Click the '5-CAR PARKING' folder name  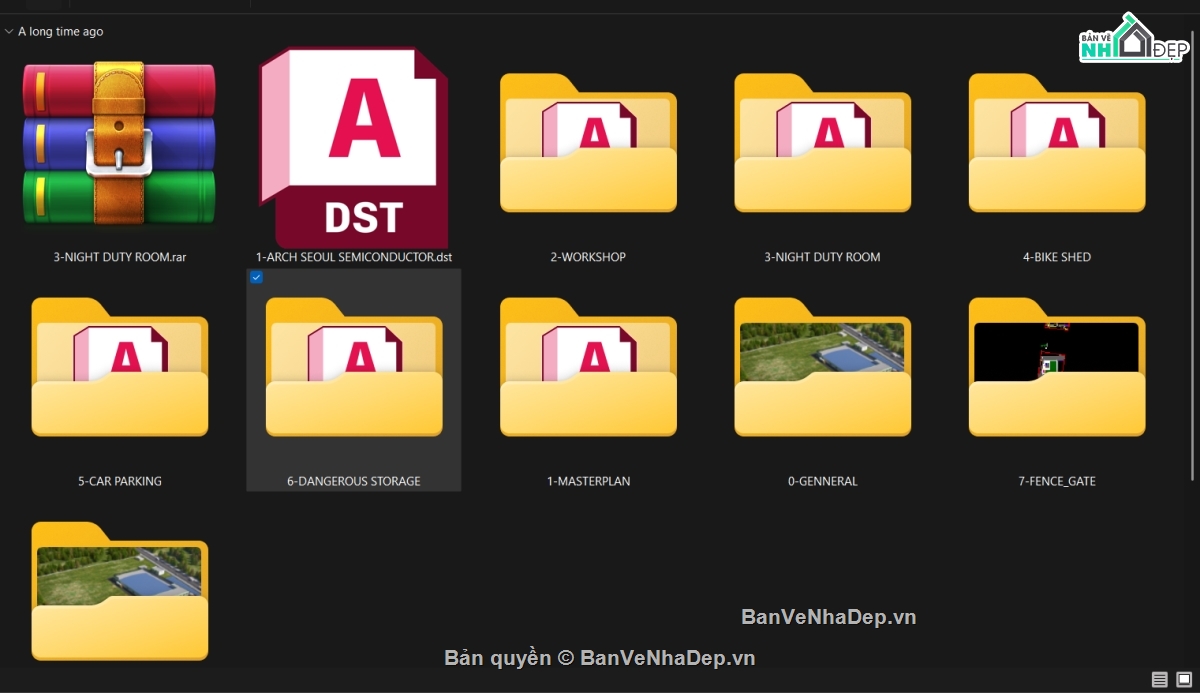120,481
